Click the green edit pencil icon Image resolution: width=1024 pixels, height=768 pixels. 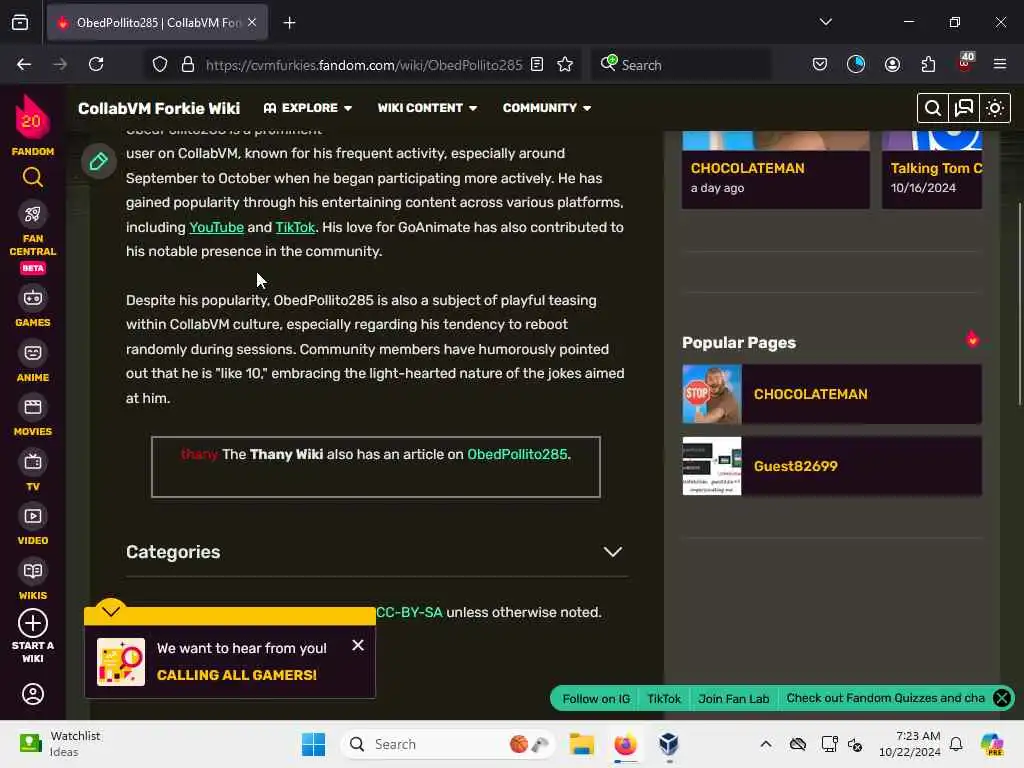tap(99, 161)
